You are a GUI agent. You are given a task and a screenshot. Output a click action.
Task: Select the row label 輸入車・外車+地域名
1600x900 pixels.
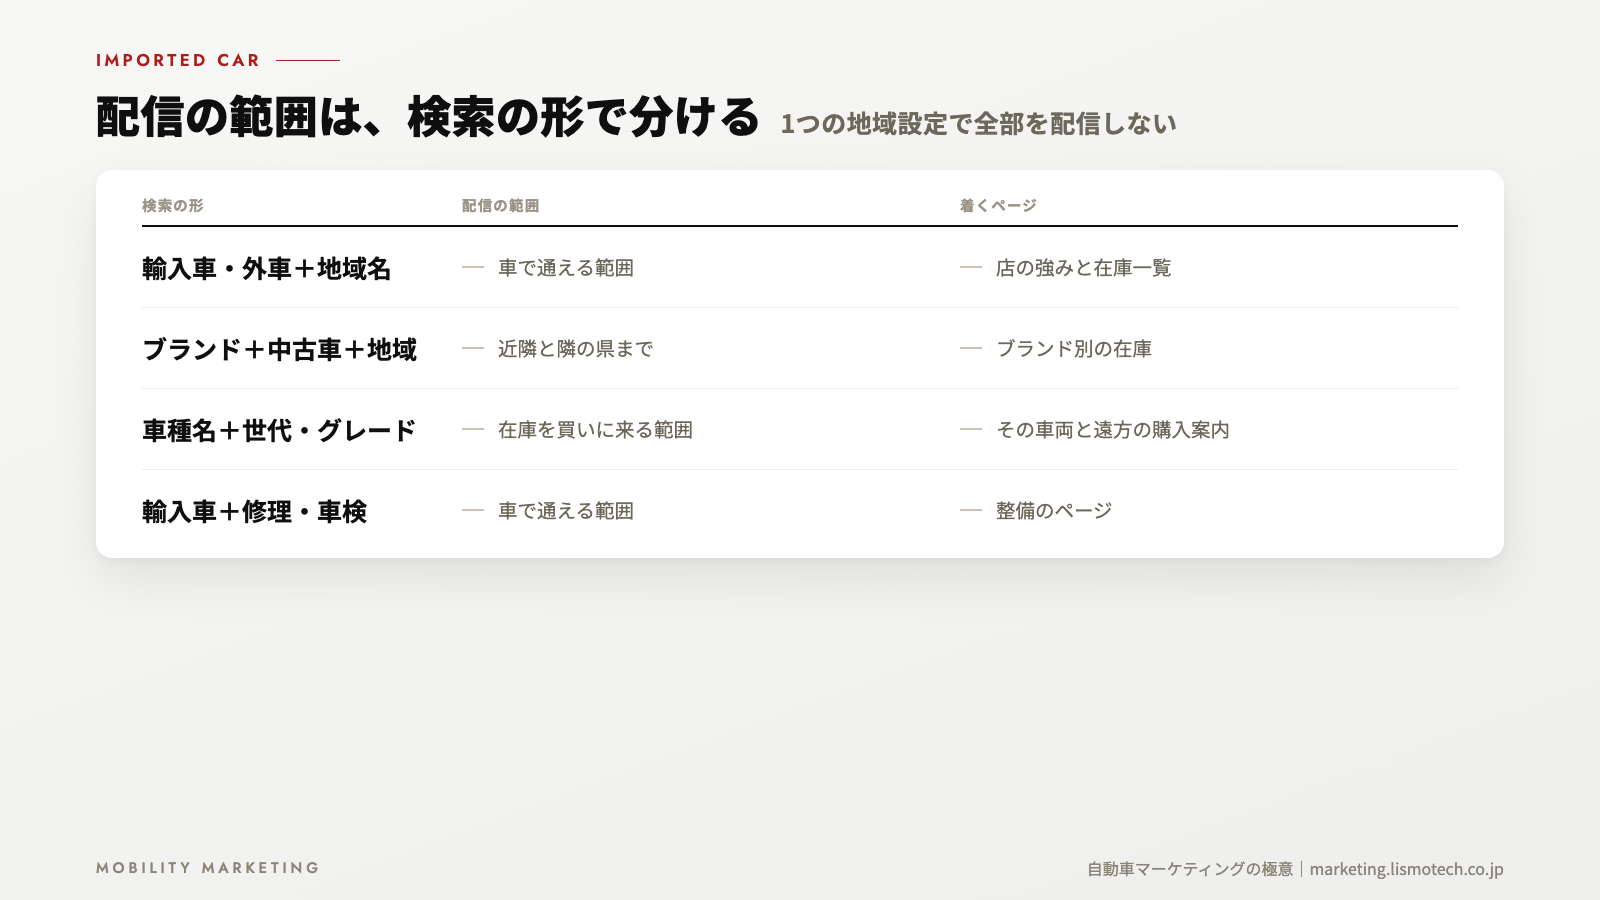coord(266,268)
